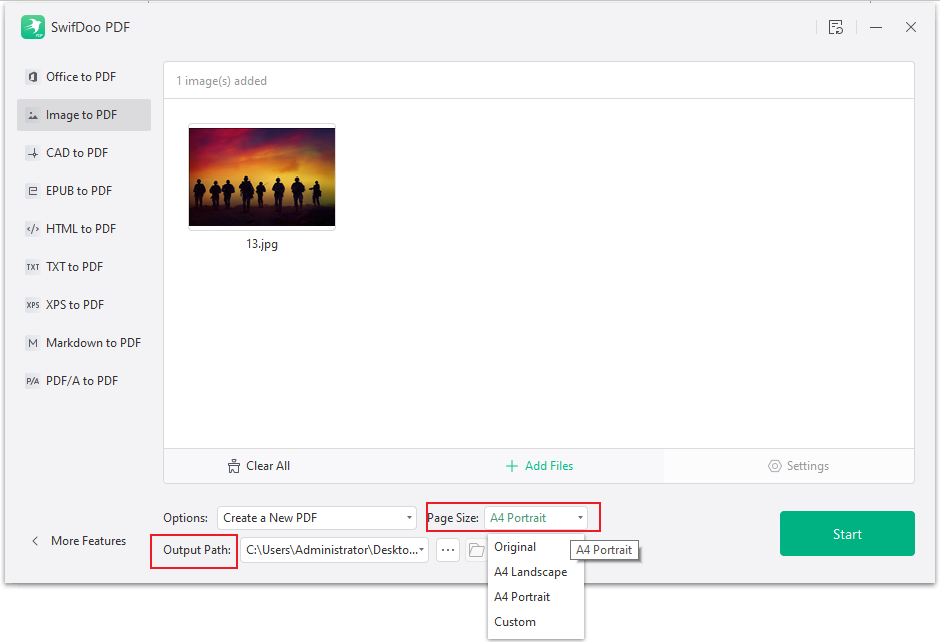Select the Office to PDF conversion icon
Viewport: 940px width, 642px height.
click(31, 76)
